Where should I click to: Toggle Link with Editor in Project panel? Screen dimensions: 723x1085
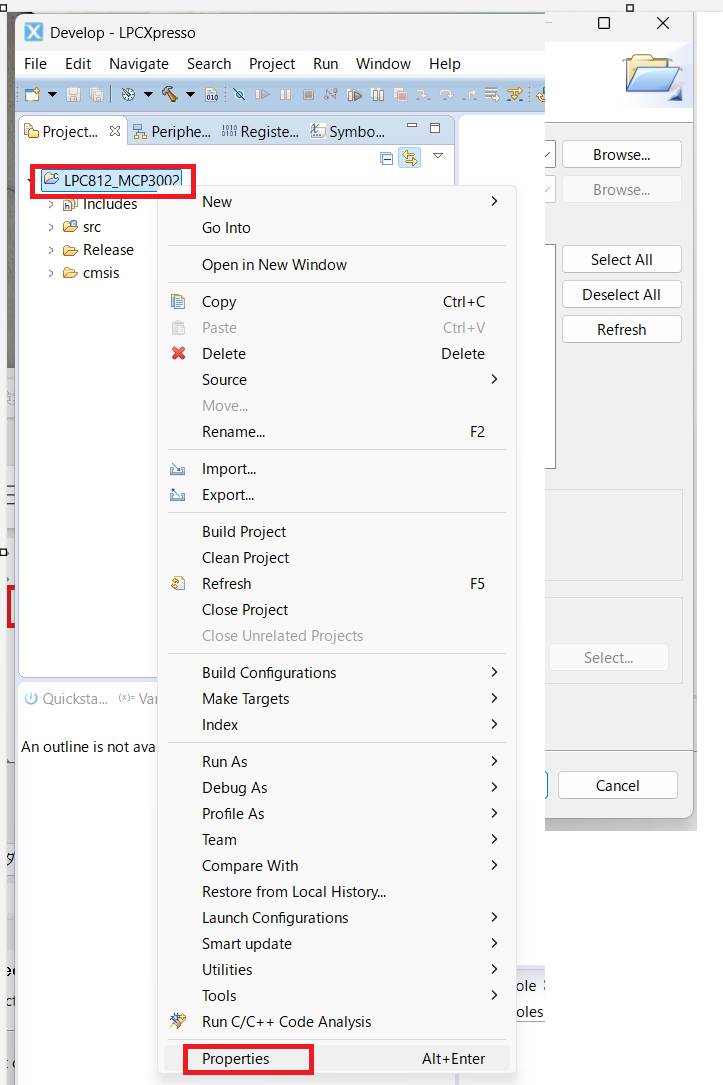[x=409, y=158]
